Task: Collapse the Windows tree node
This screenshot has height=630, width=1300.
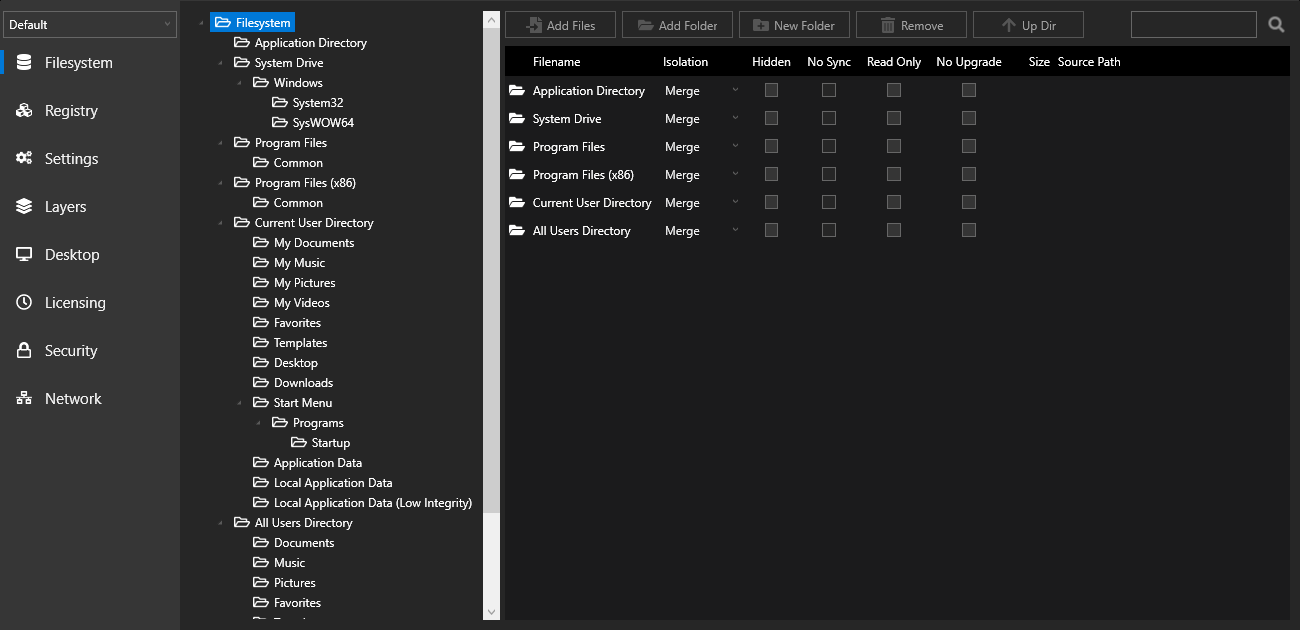Action: pyautogui.click(x=239, y=83)
